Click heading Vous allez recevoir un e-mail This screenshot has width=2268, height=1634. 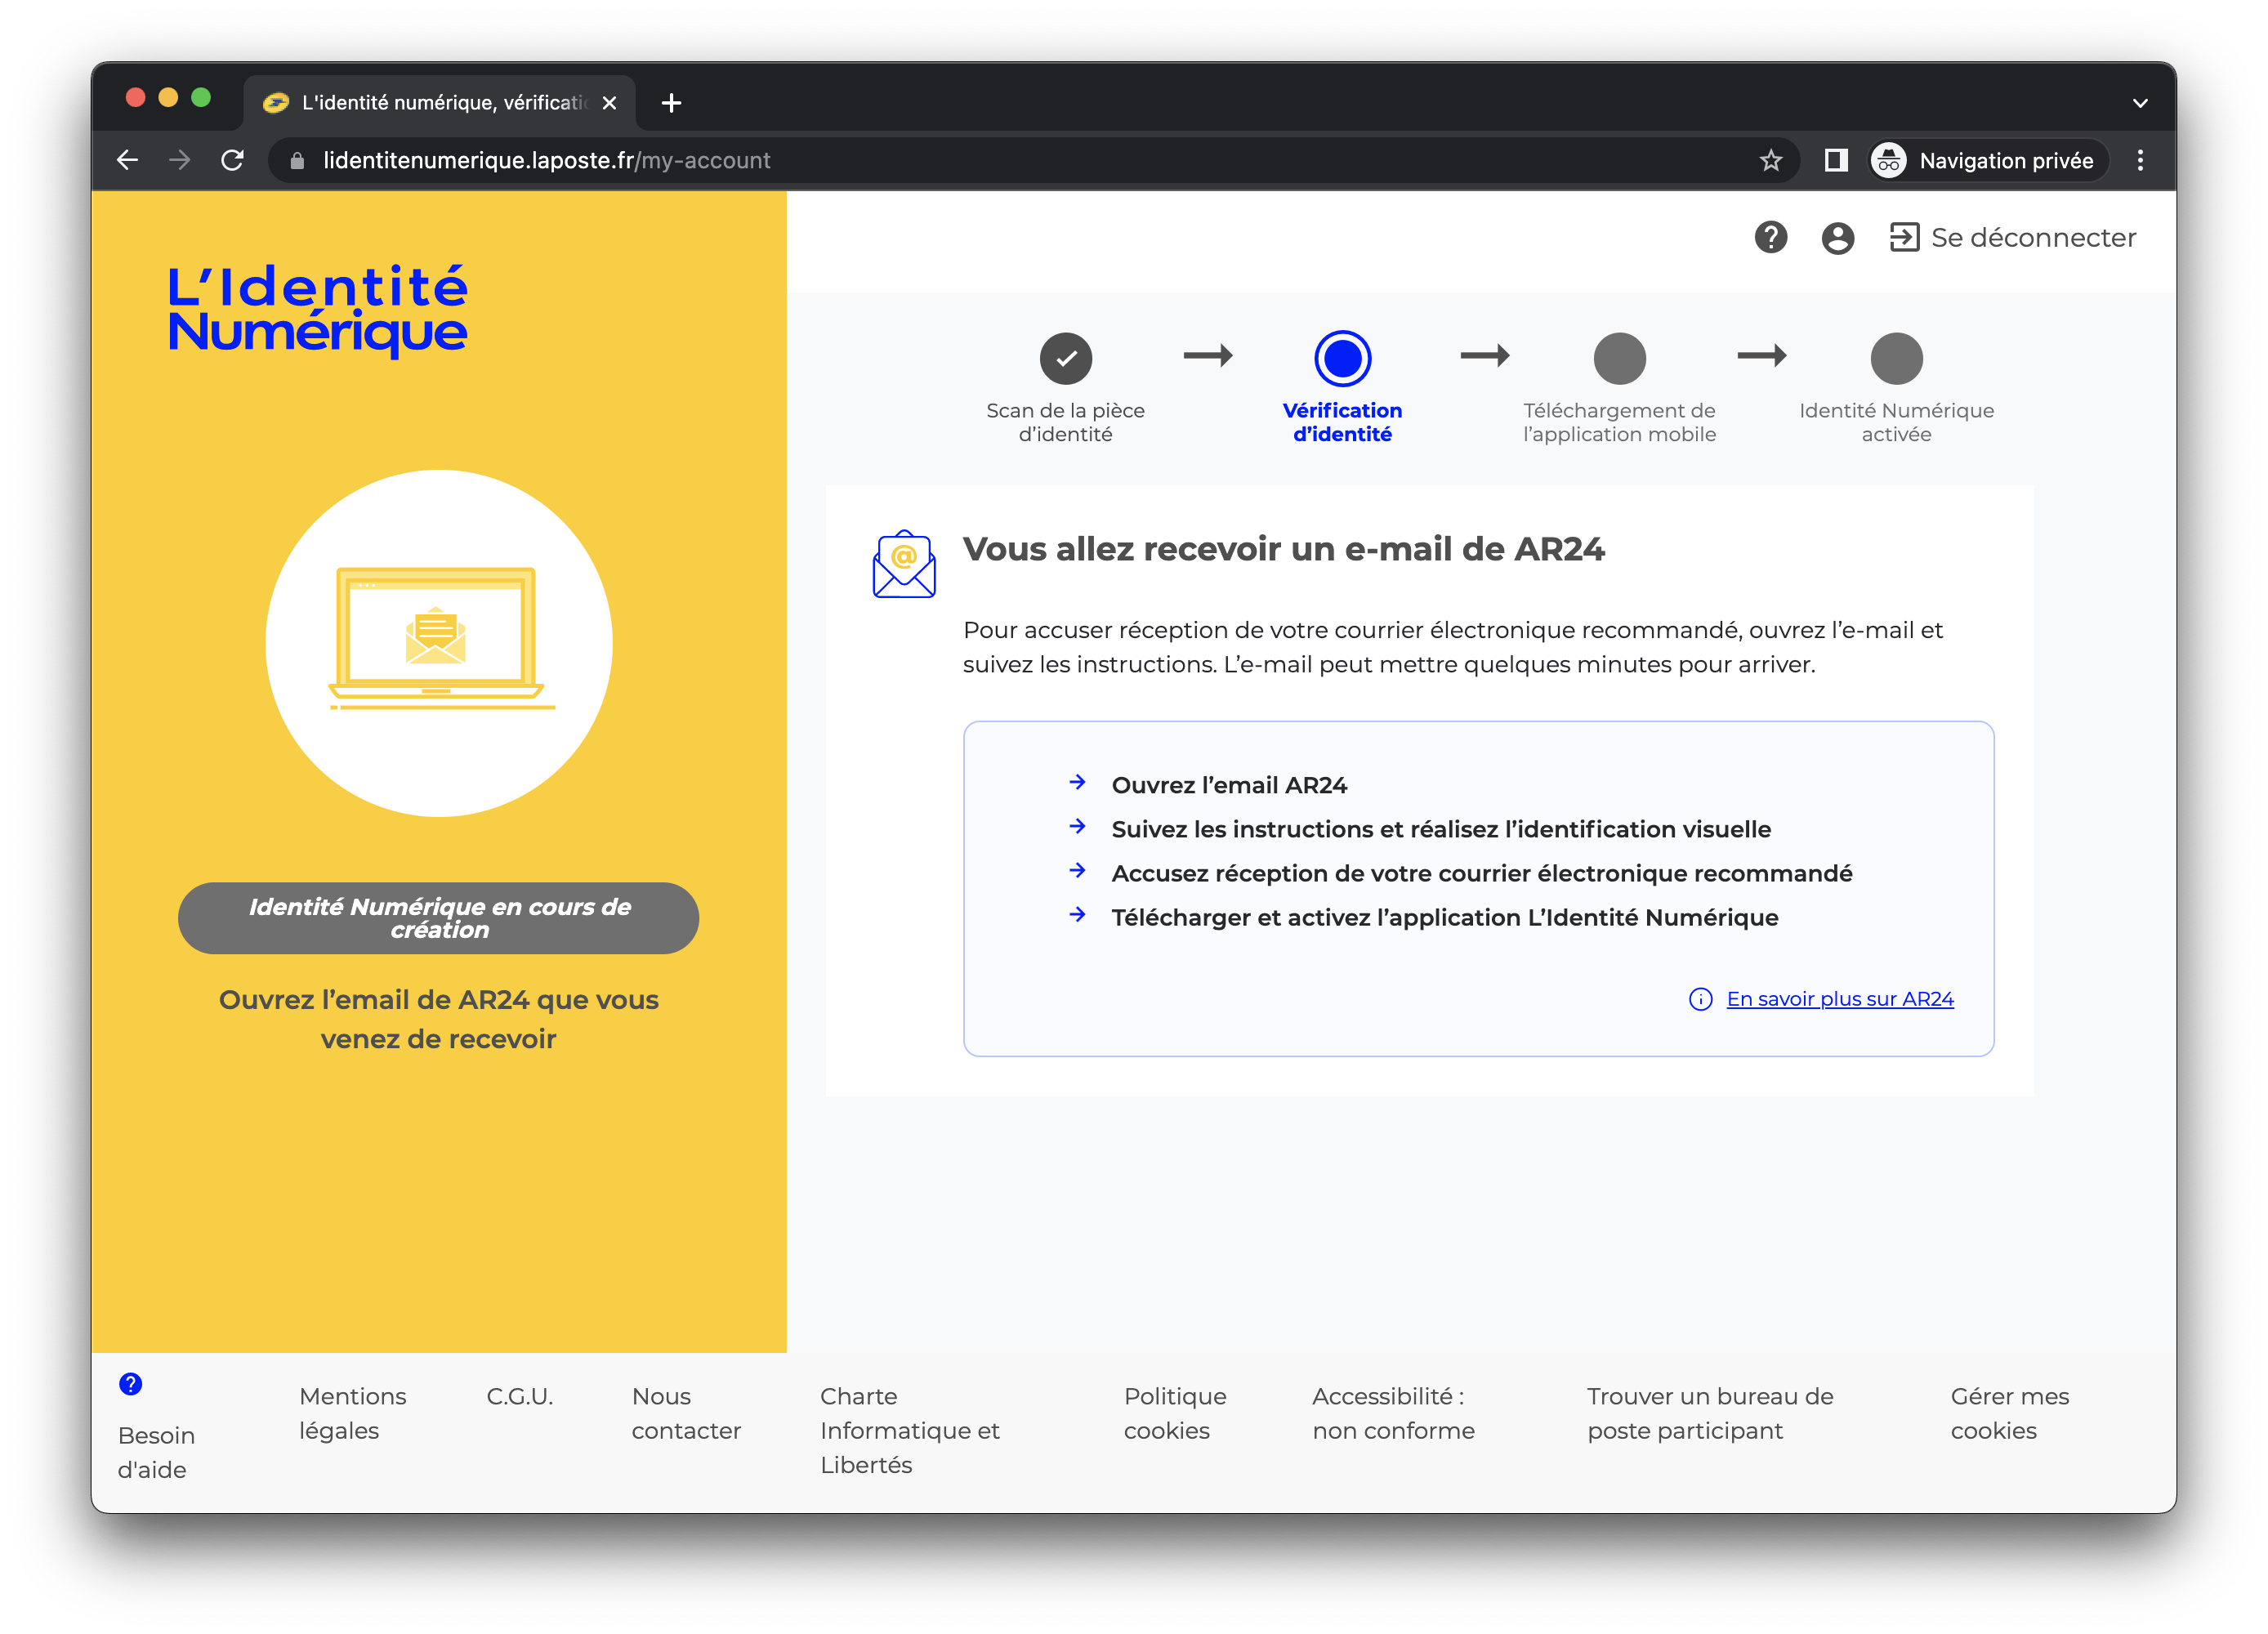[1283, 549]
